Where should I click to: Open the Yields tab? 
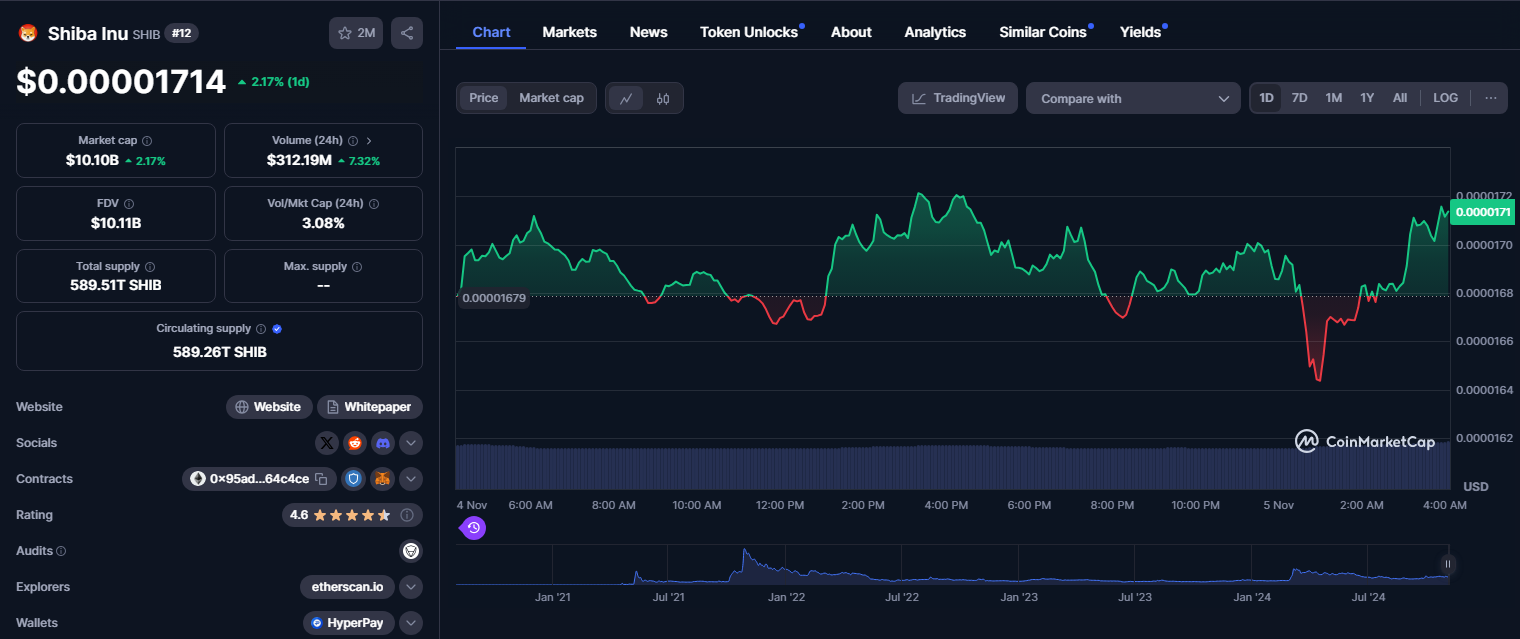pyautogui.click(x=1141, y=32)
